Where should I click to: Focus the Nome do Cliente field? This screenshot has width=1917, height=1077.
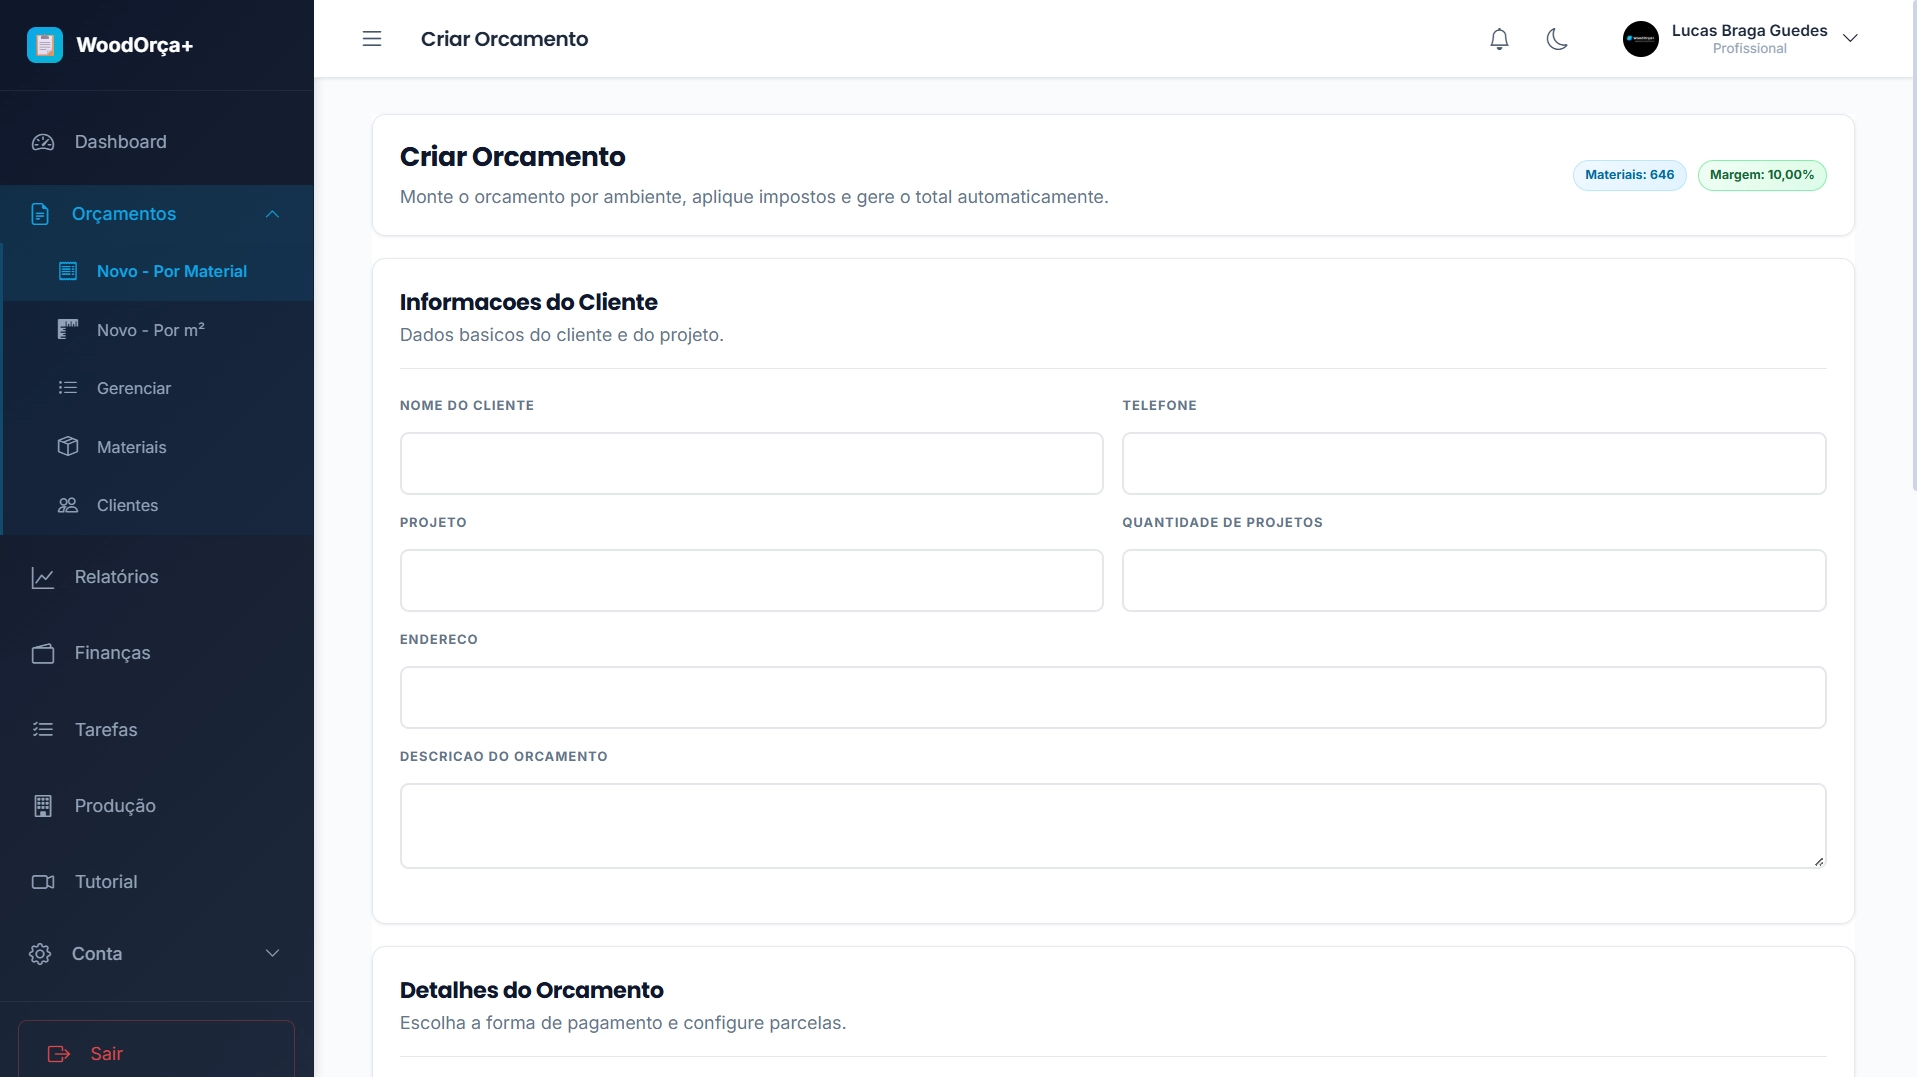(x=751, y=463)
